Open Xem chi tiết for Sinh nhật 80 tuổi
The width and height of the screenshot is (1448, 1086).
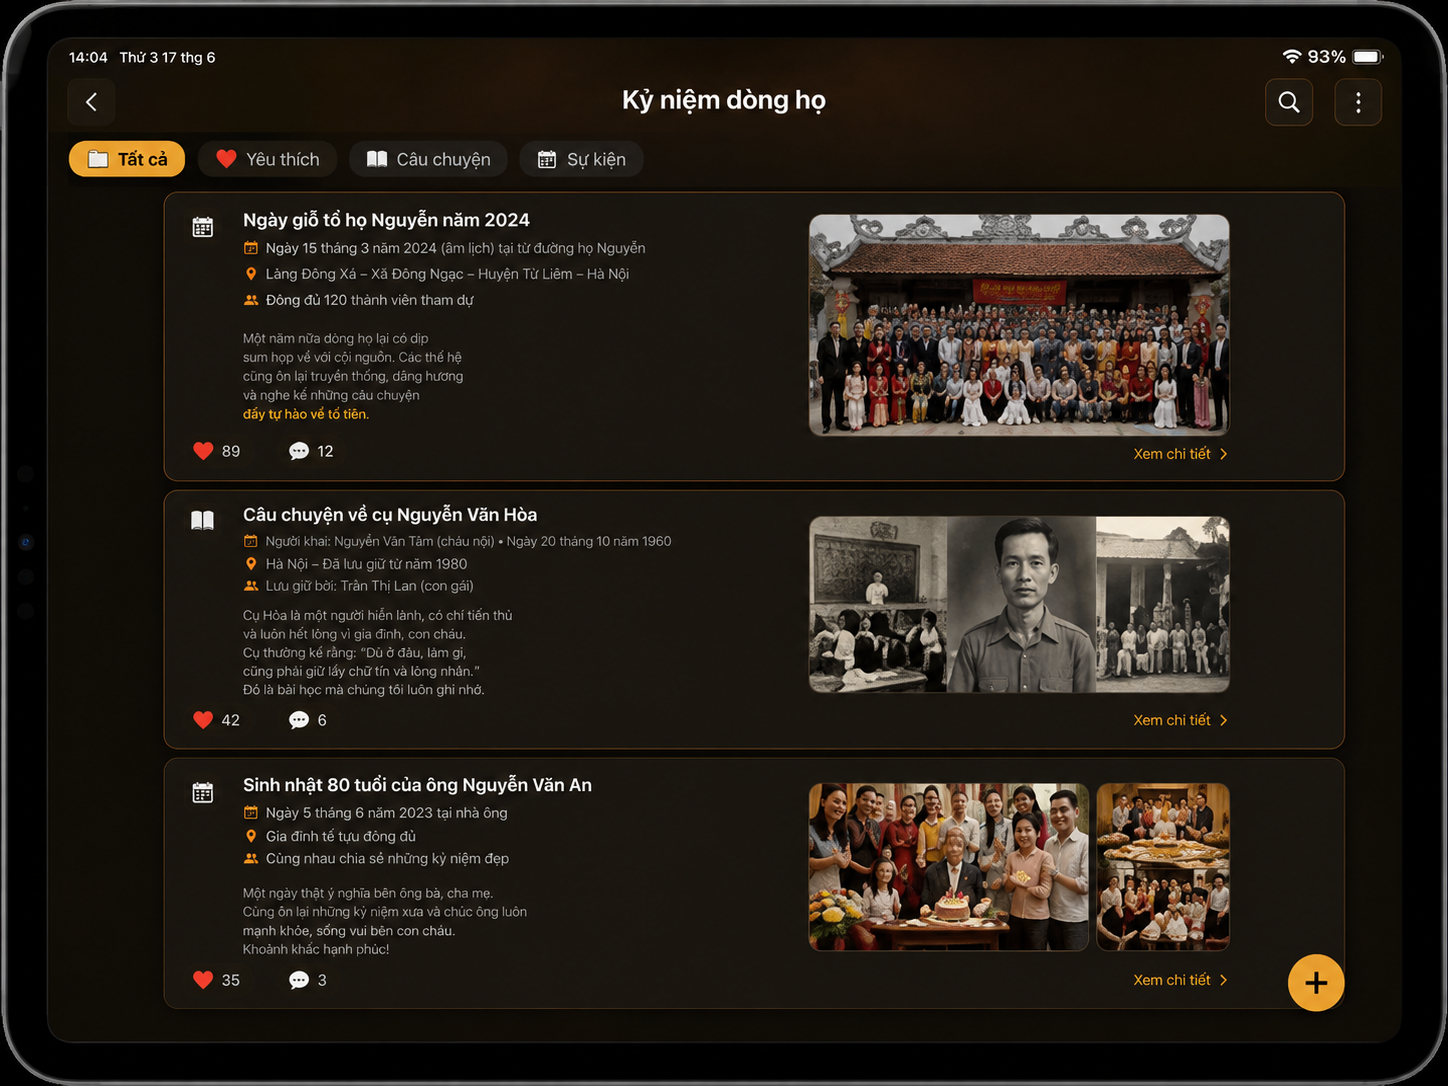pyautogui.click(x=1180, y=980)
